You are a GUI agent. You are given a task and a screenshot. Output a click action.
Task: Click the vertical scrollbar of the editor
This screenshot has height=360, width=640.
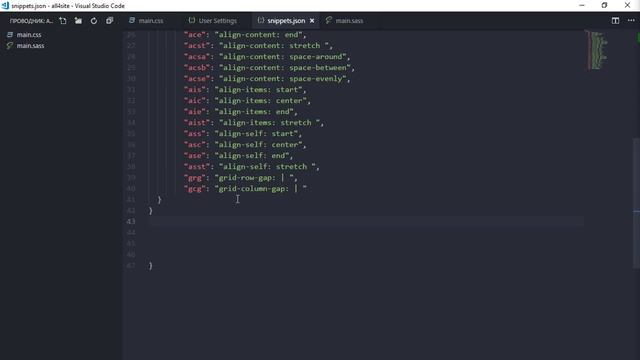[x=636, y=203]
